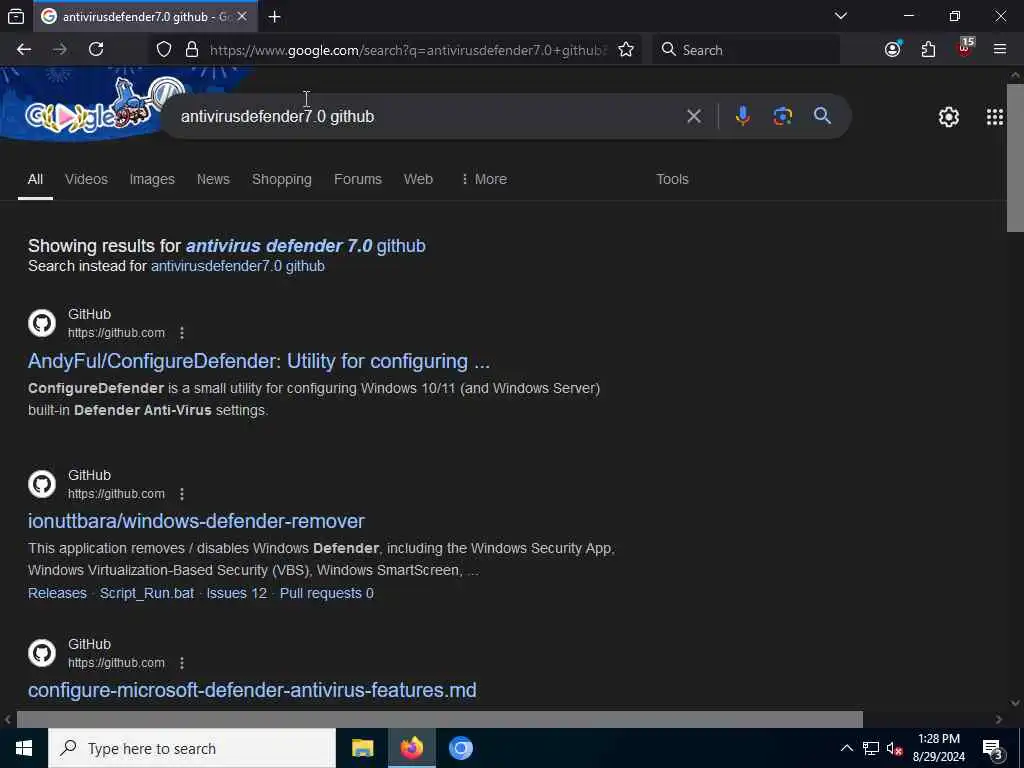Open the Firefox hamburger menu

1000,50
